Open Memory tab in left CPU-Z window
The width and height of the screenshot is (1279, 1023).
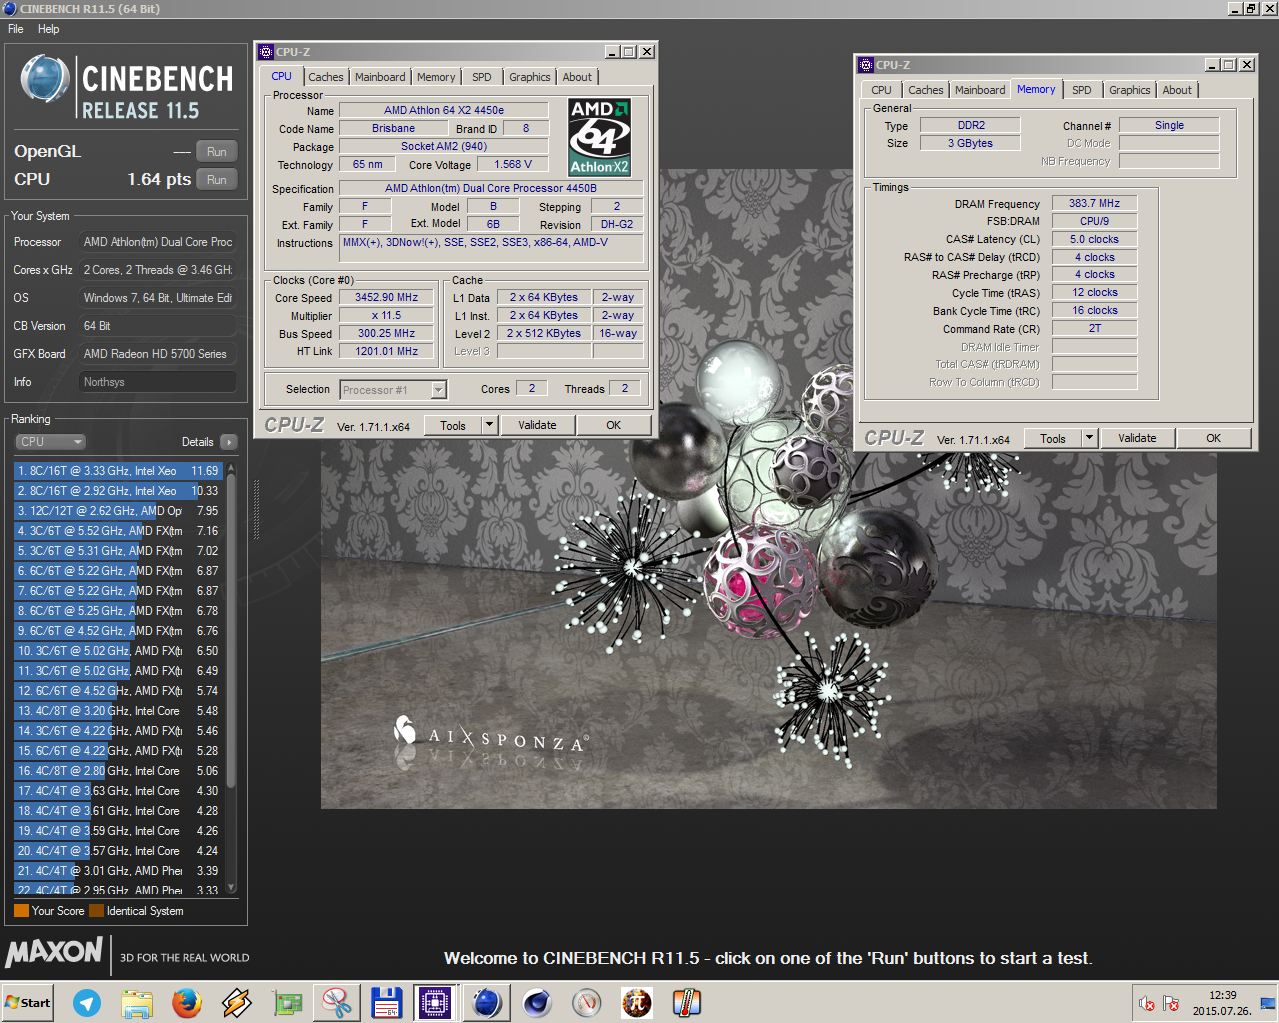pyautogui.click(x=436, y=77)
